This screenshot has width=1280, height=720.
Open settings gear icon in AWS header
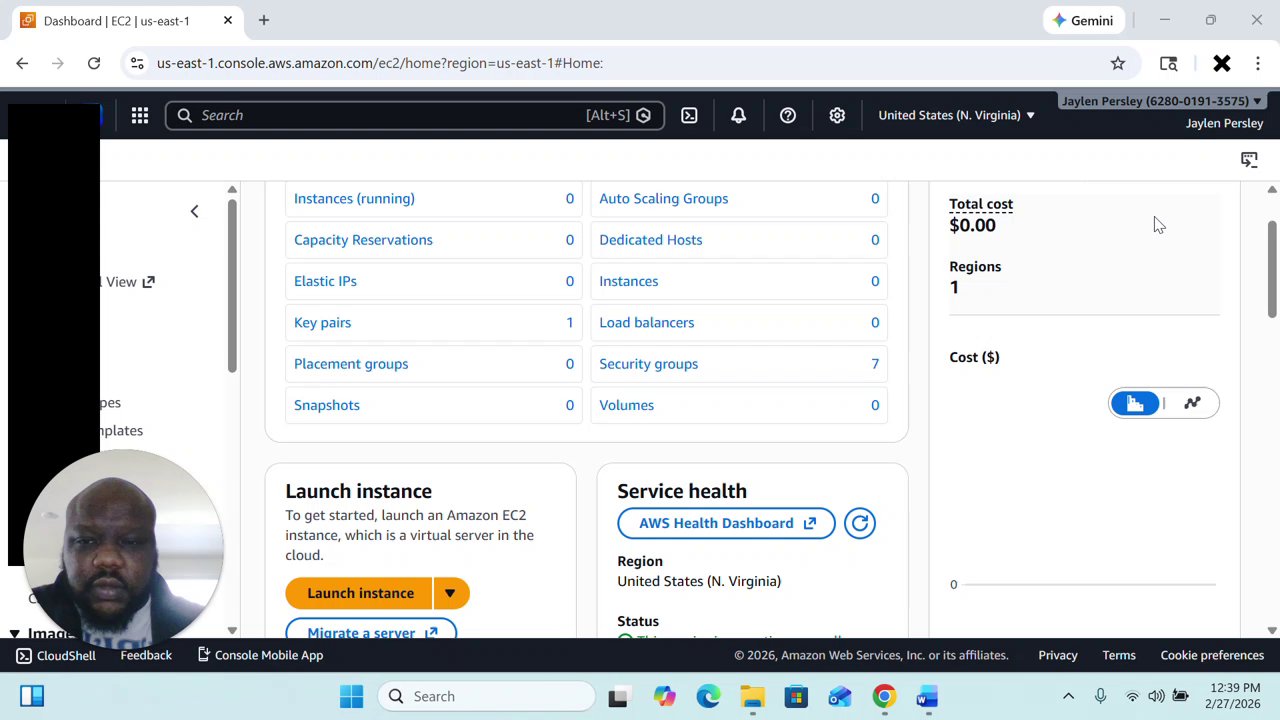point(837,115)
